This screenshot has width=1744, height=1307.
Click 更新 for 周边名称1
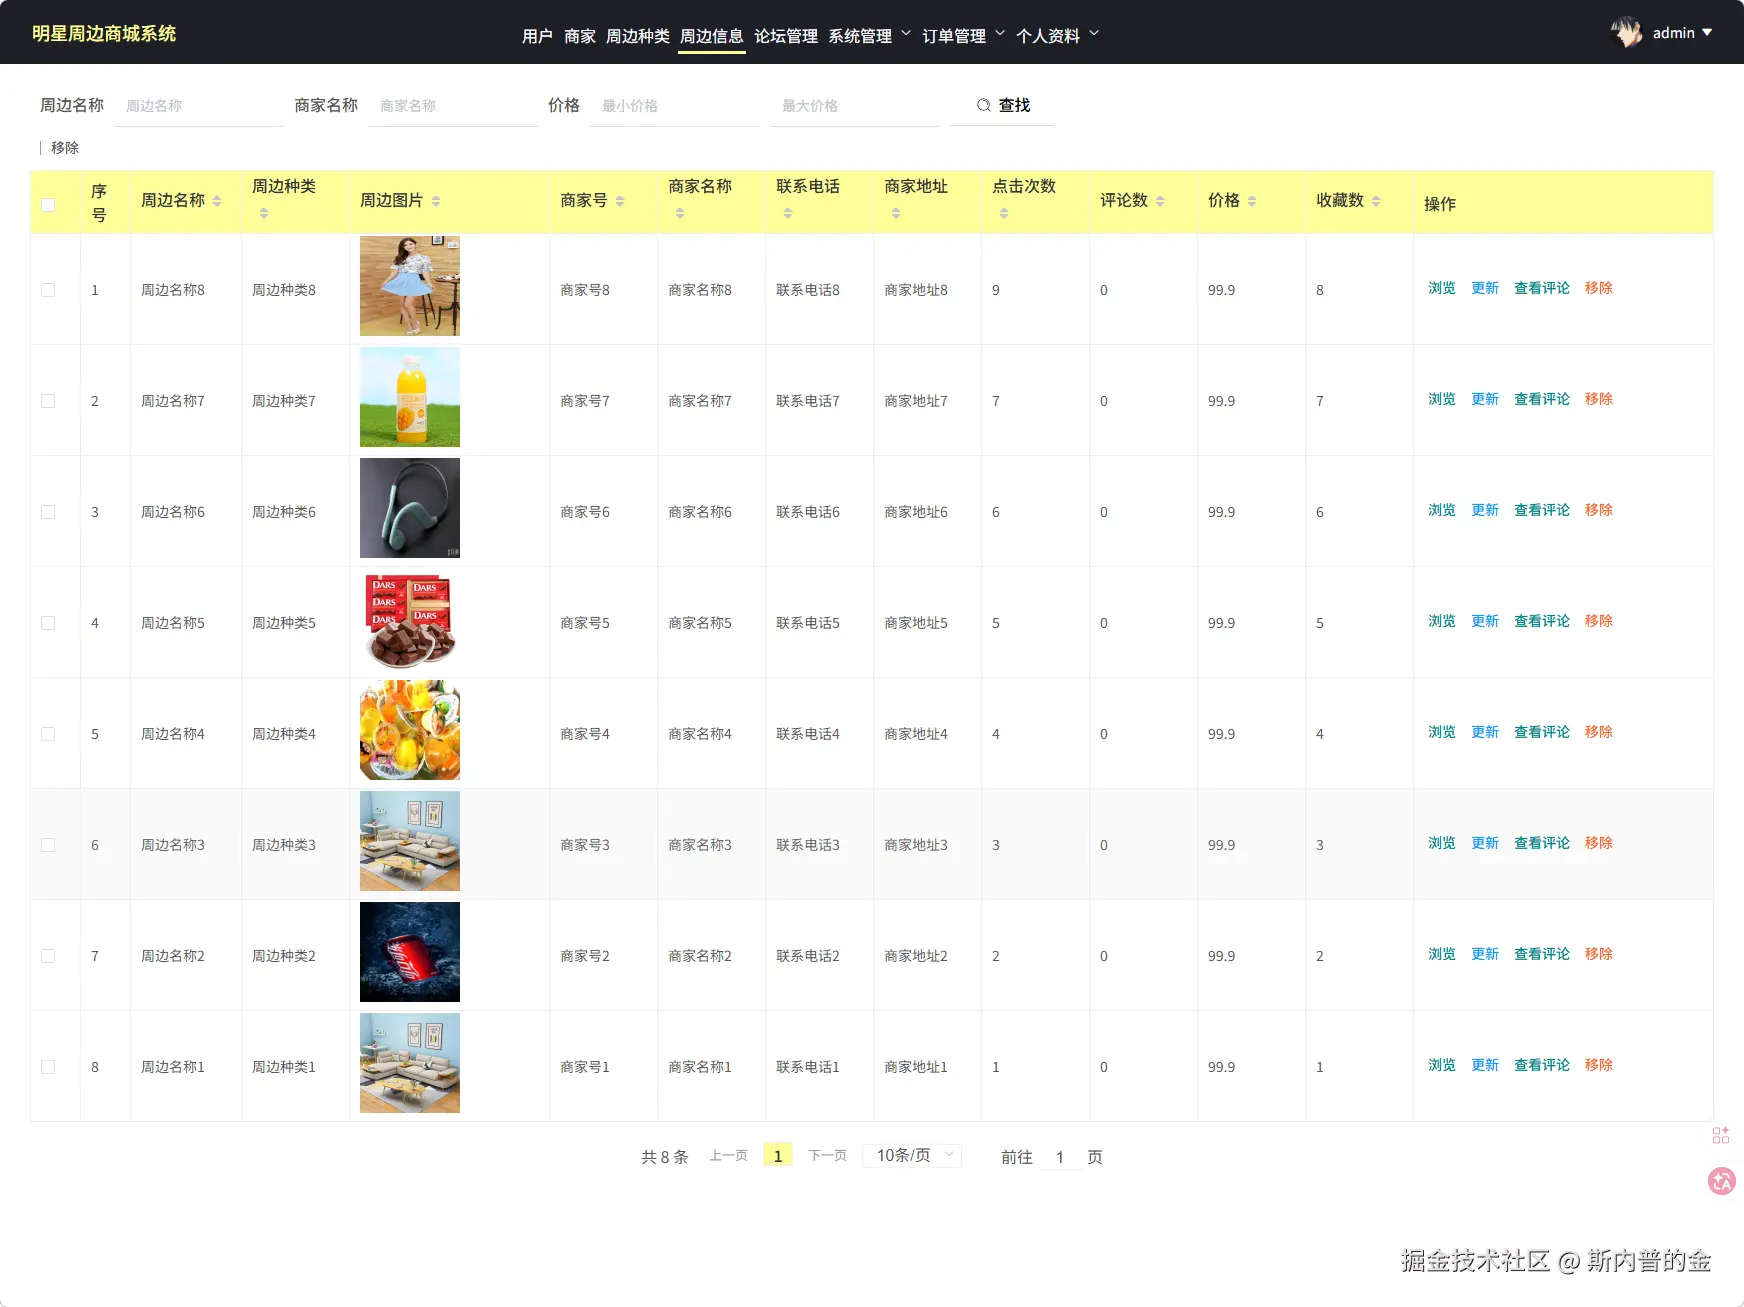pos(1485,1065)
